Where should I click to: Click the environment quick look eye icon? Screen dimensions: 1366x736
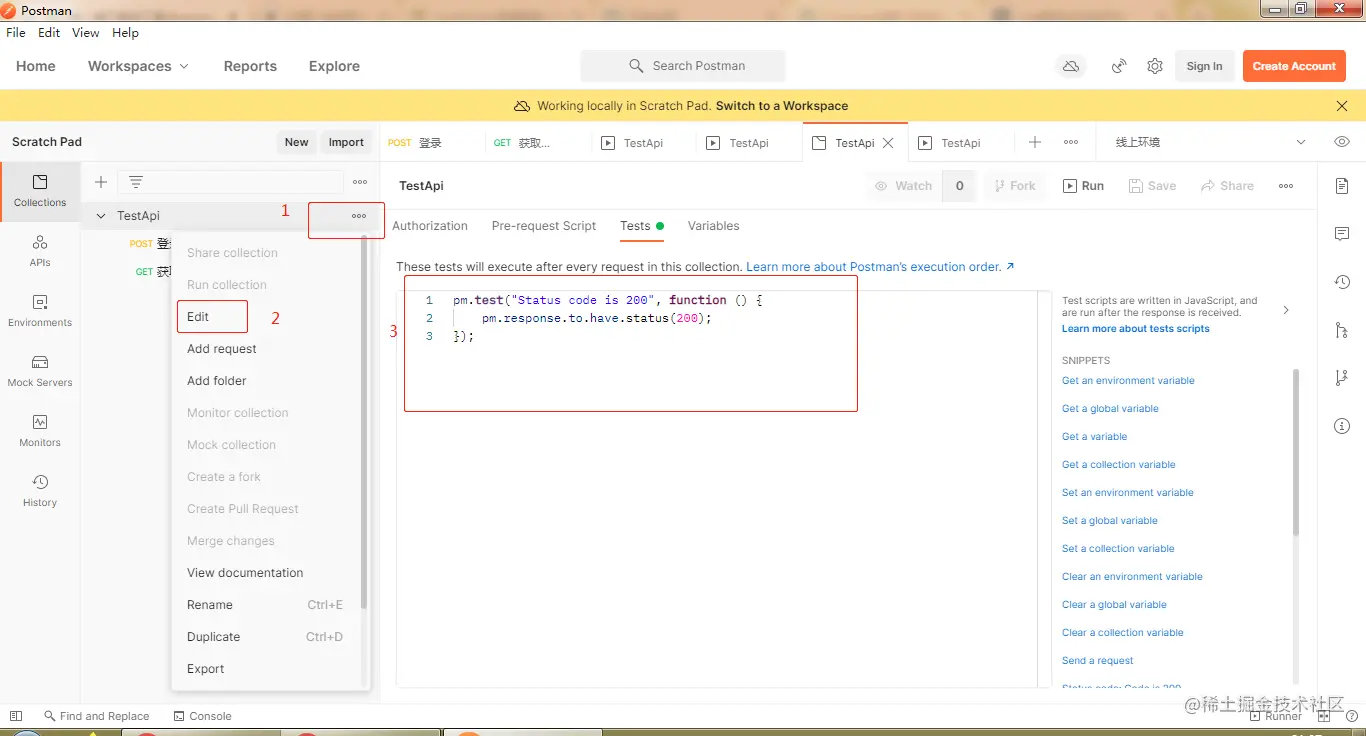tap(1342, 142)
